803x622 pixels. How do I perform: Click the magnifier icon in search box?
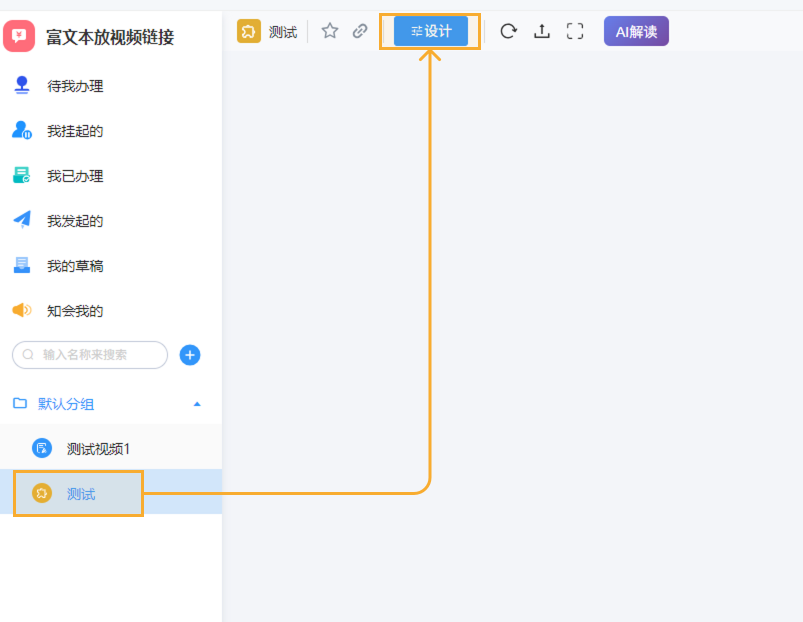click(x=28, y=355)
